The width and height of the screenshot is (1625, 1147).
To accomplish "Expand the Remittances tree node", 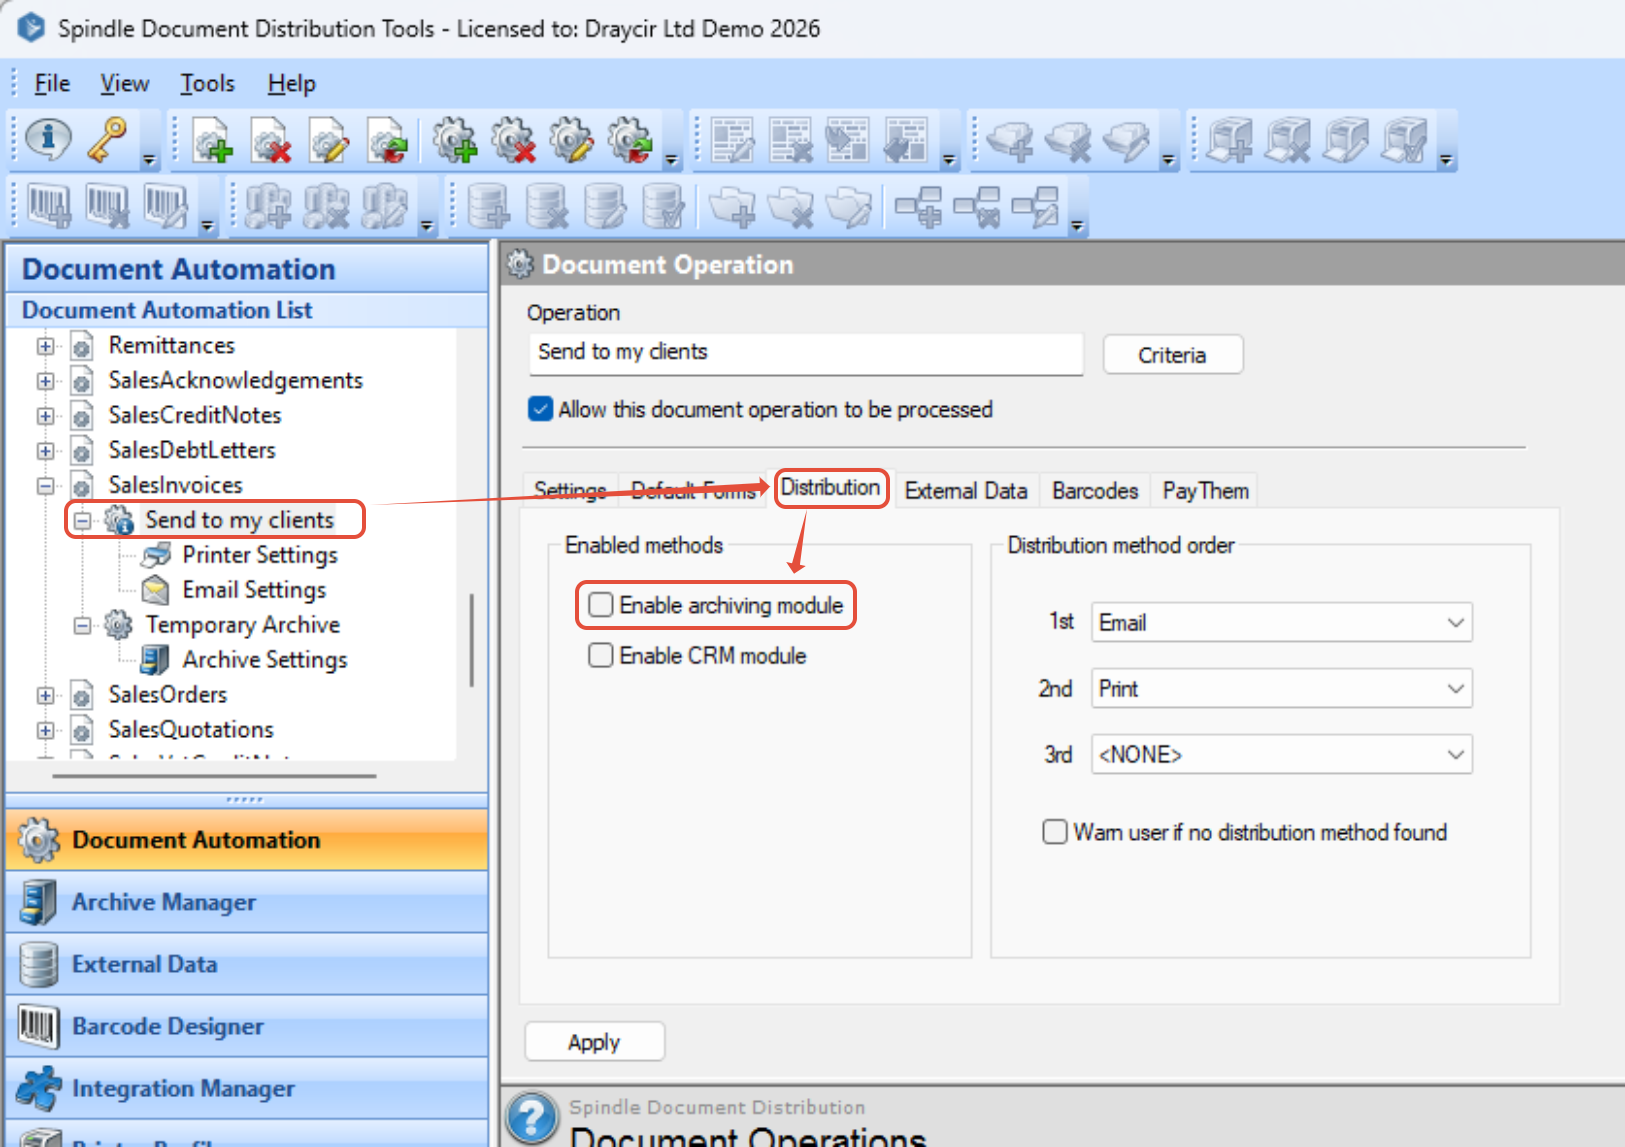I will (45, 346).
